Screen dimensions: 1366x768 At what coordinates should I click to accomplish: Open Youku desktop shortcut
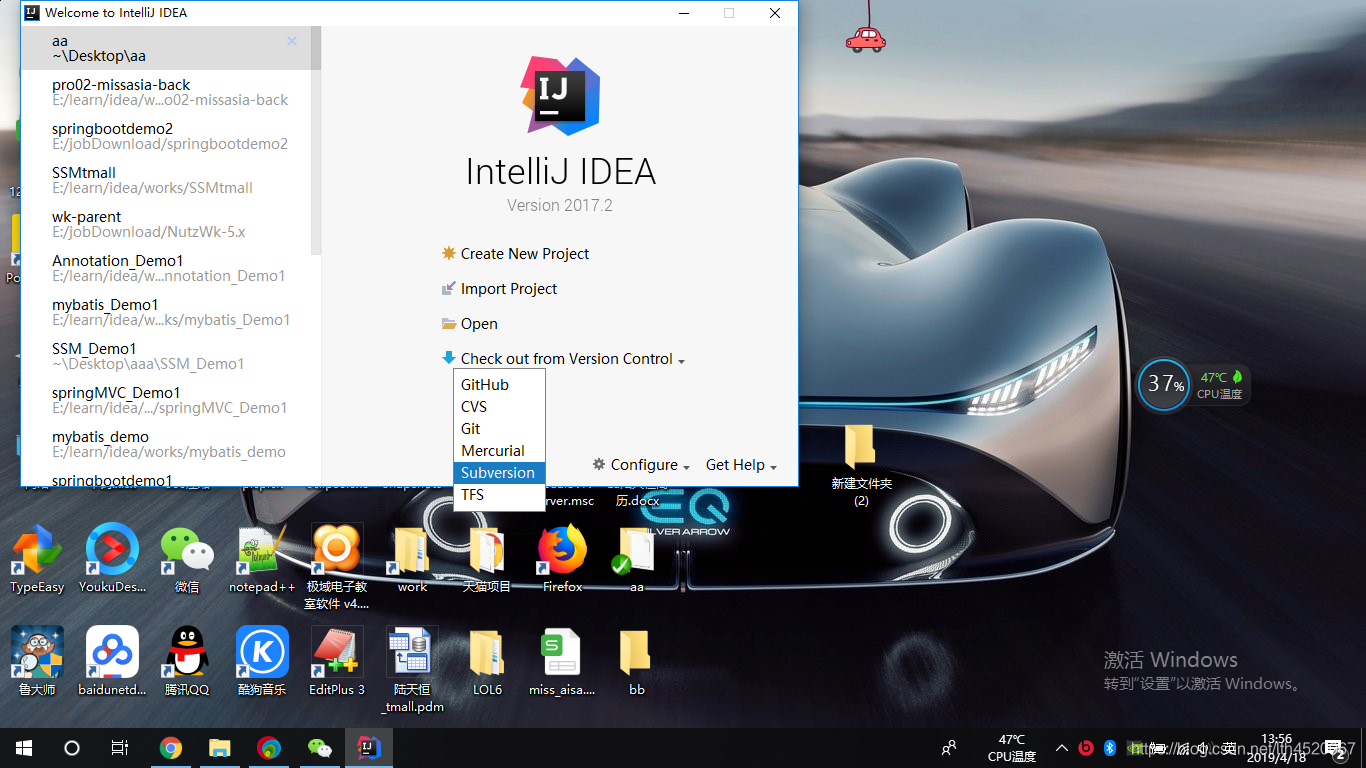pos(112,559)
